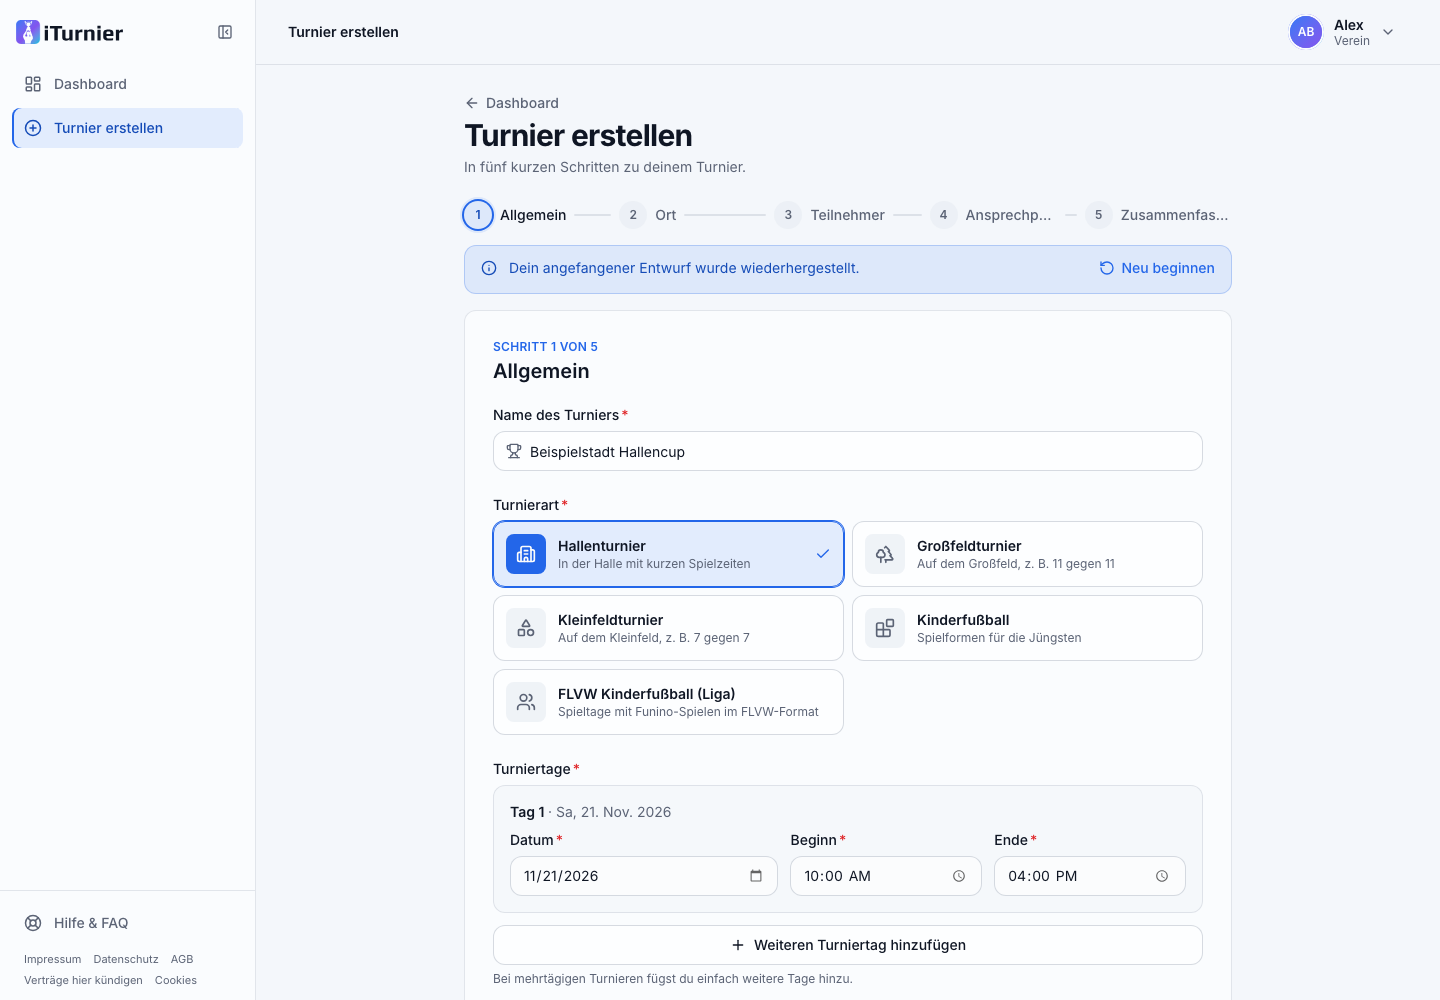
Task: Click the iTurnier logo icon
Action: [28, 32]
